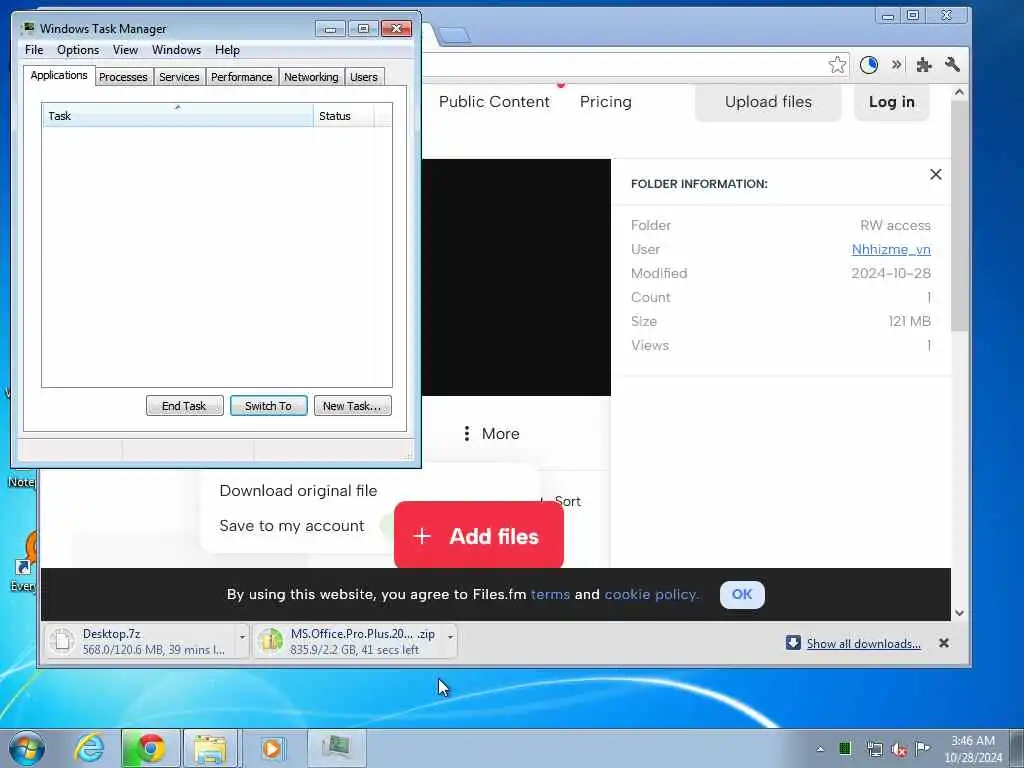Click the End Task button
The width and height of the screenshot is (1024, 768).
[x=184, y=406]
